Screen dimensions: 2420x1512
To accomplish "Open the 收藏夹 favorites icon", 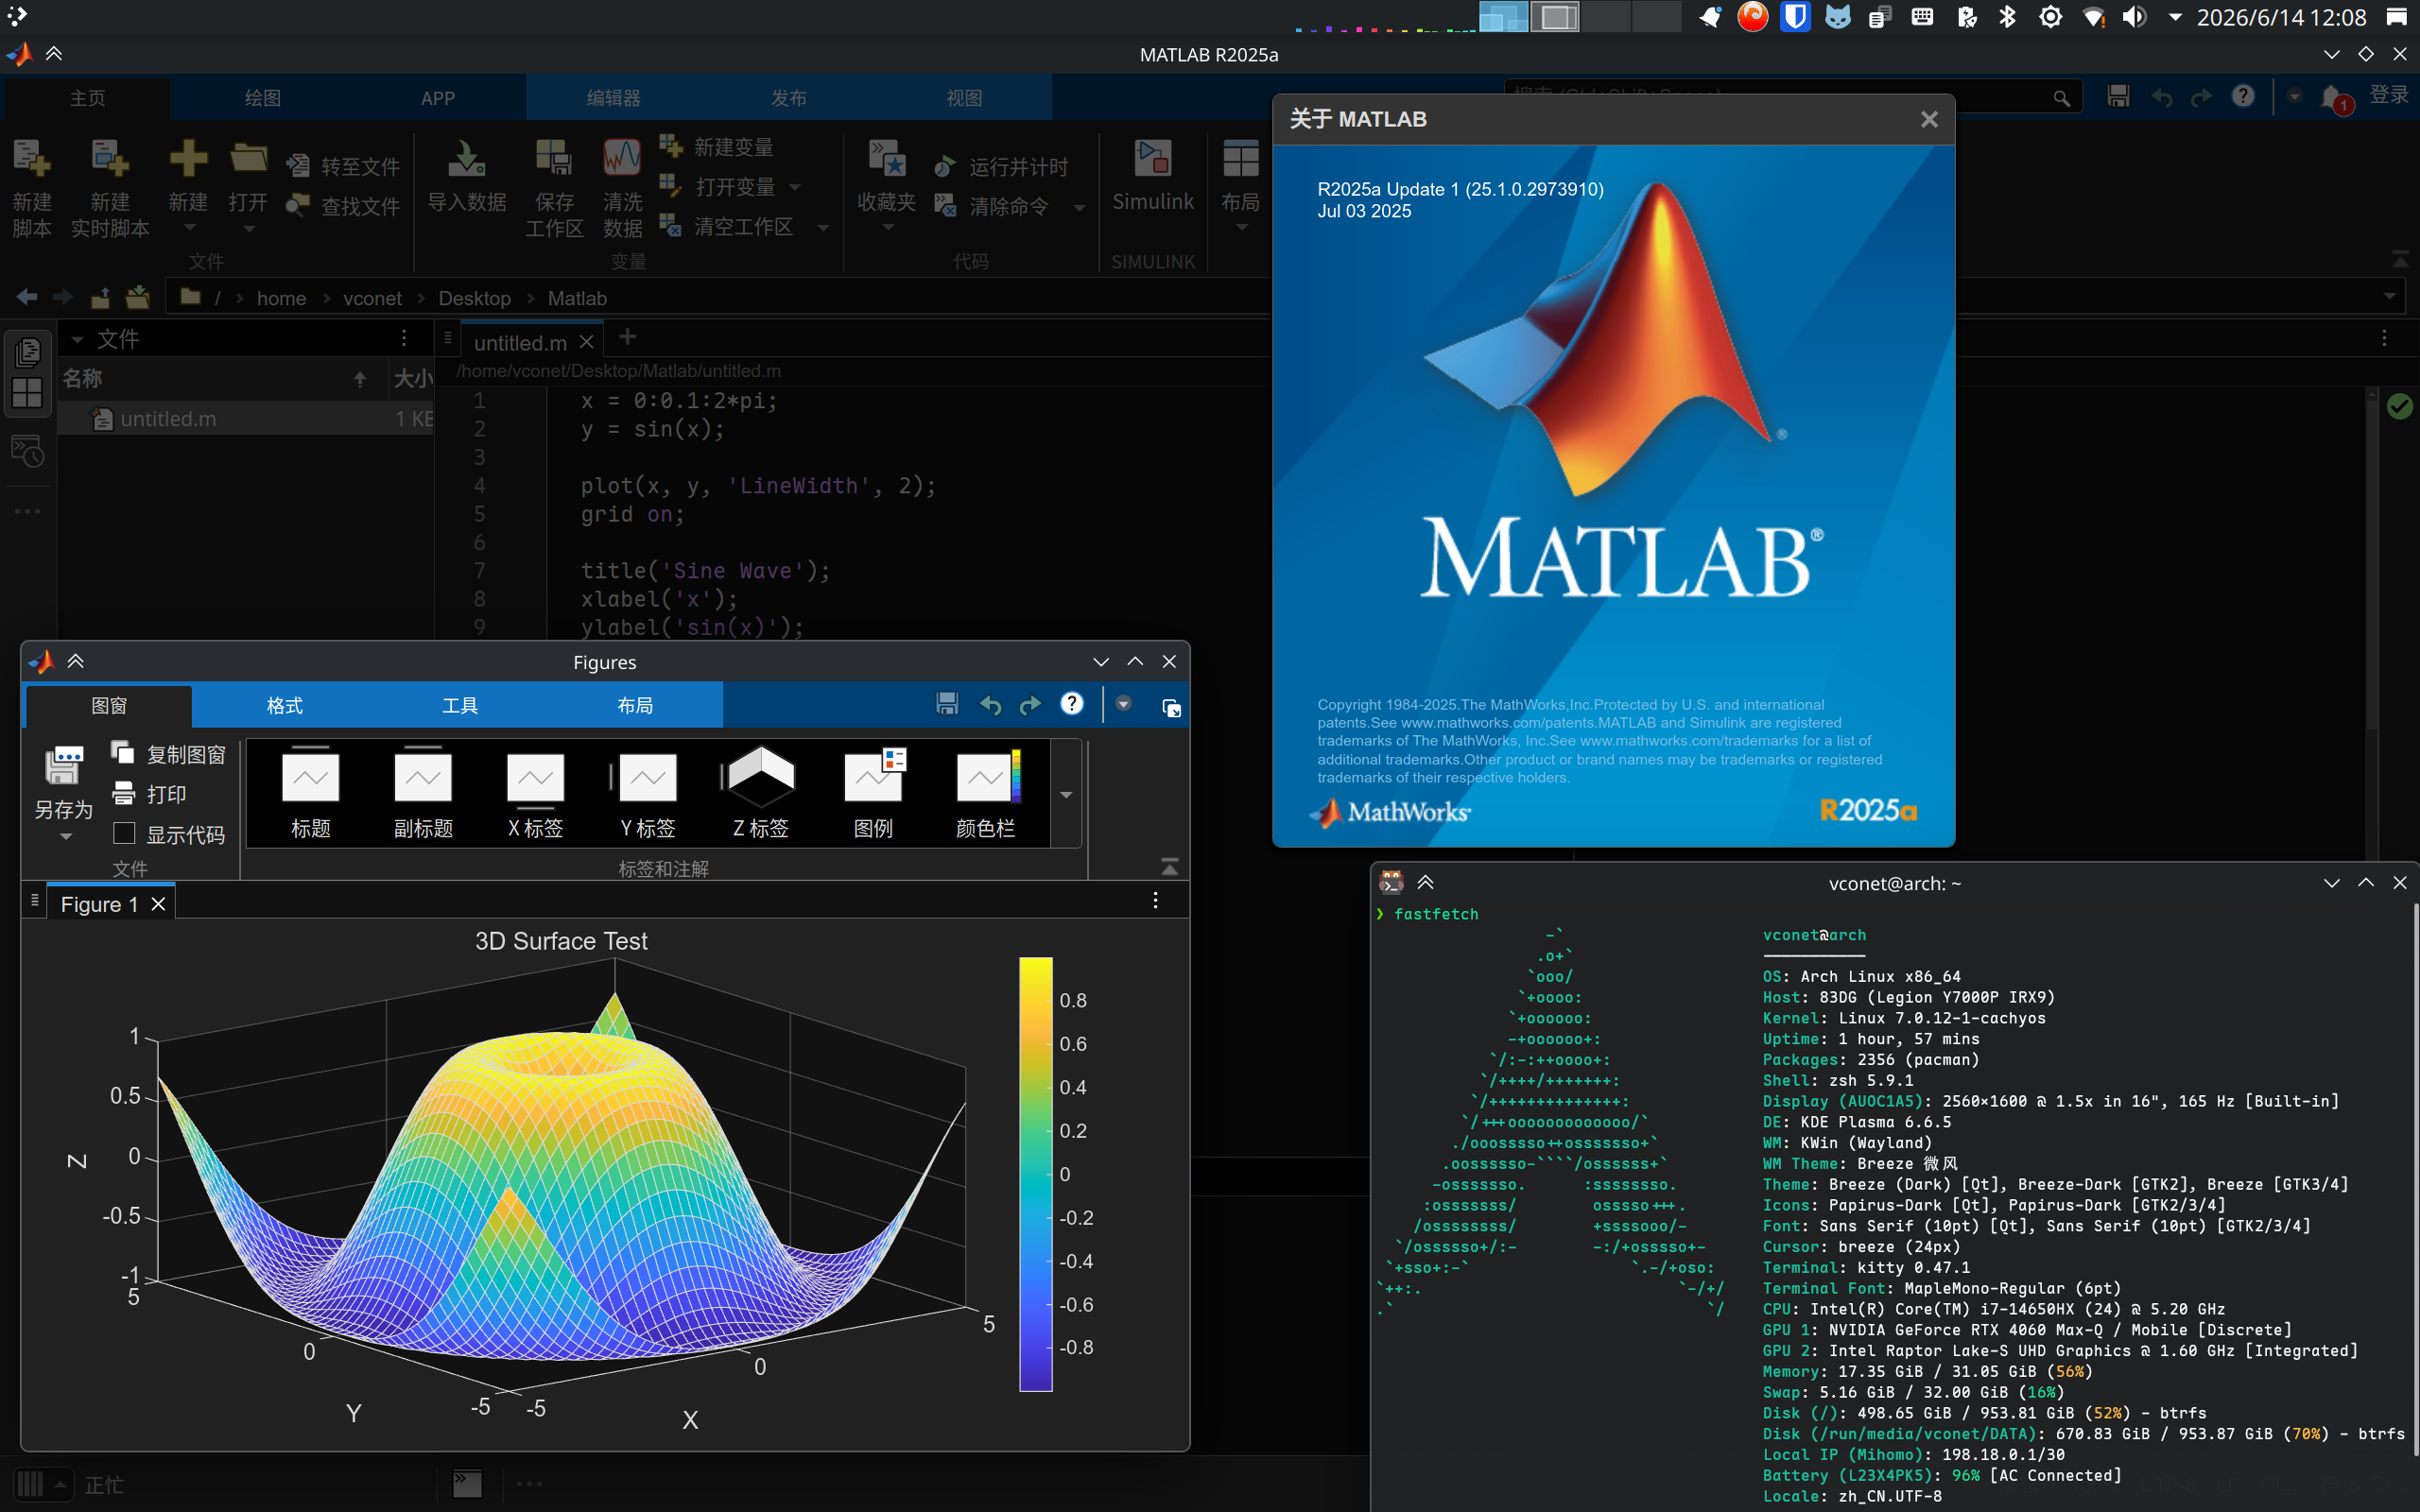I will (887, 158).
